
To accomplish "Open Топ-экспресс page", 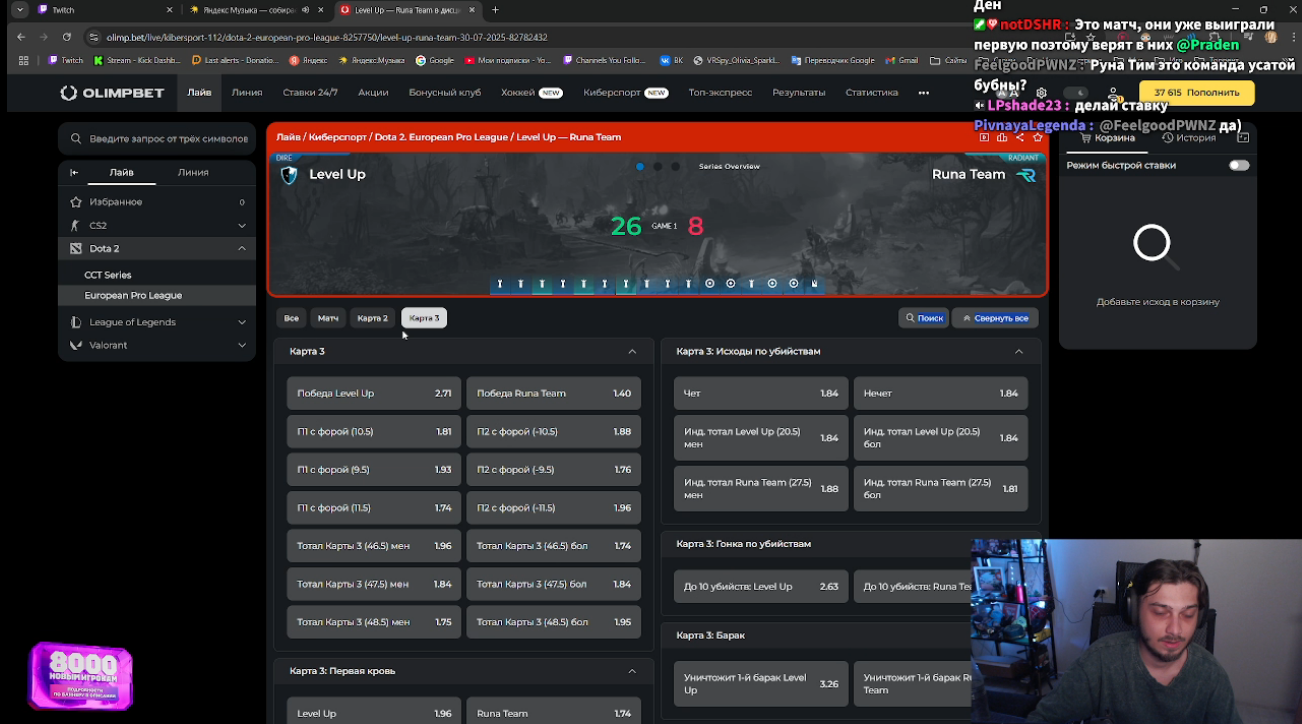I will tap(720, 92).
